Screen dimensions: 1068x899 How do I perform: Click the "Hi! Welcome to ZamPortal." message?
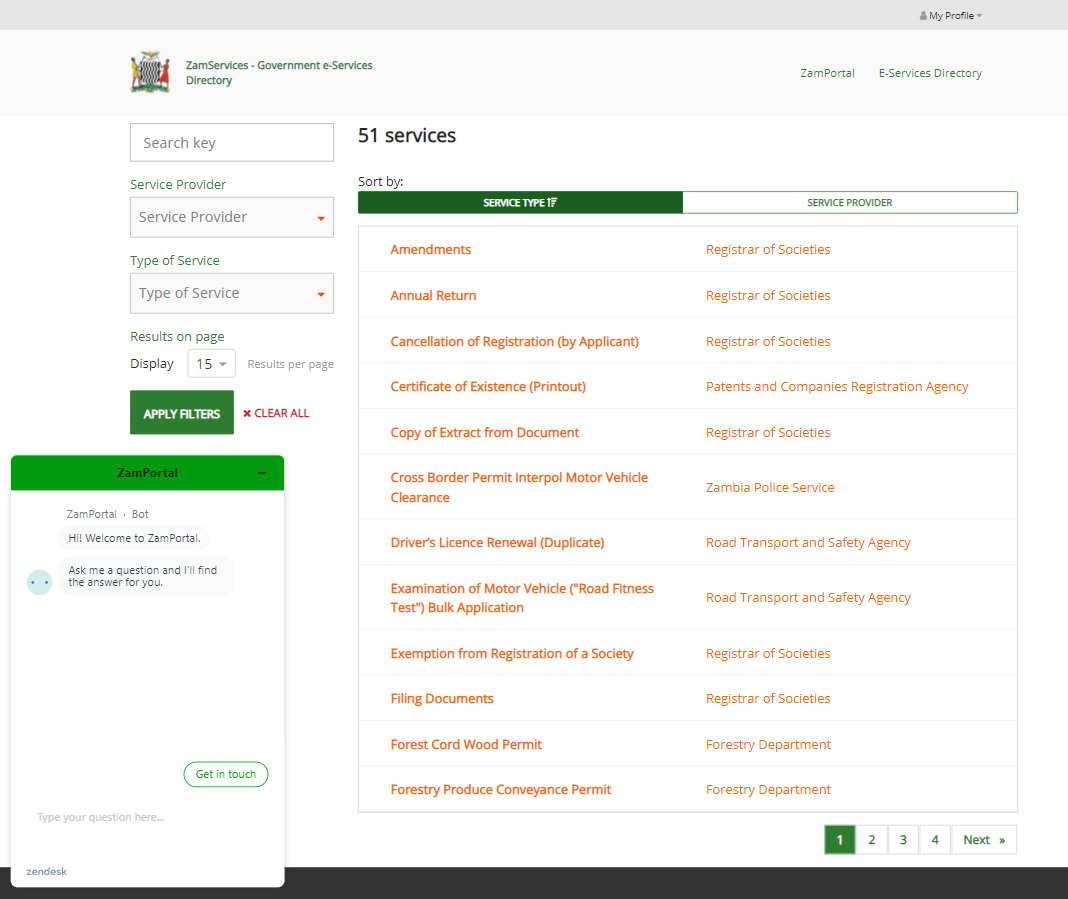[x=134, y=538]
